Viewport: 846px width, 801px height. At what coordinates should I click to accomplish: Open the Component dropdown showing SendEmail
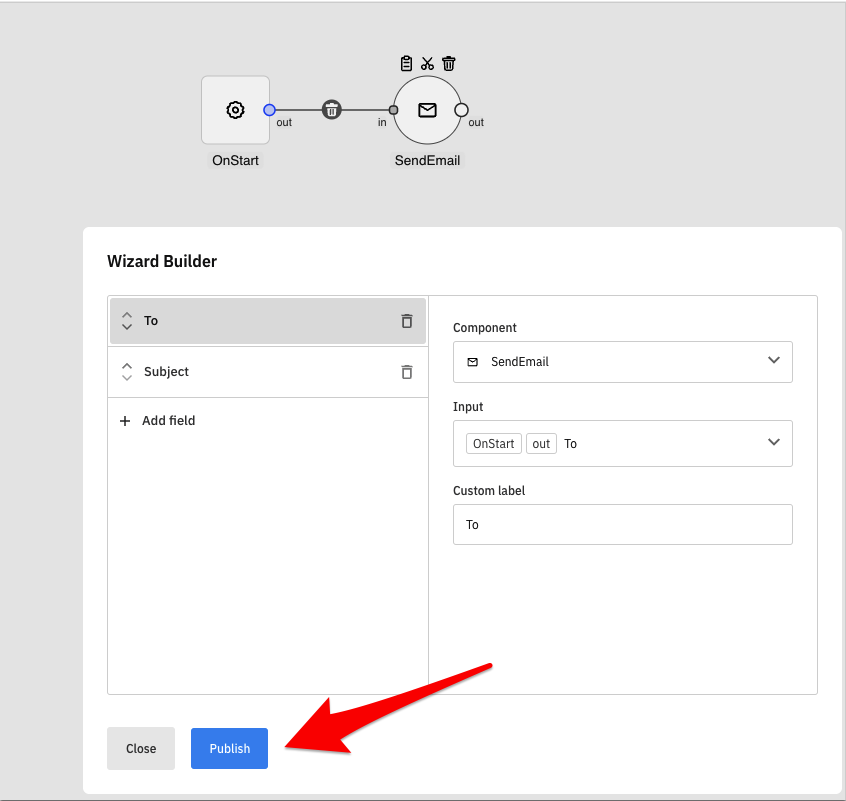[622, 362]
